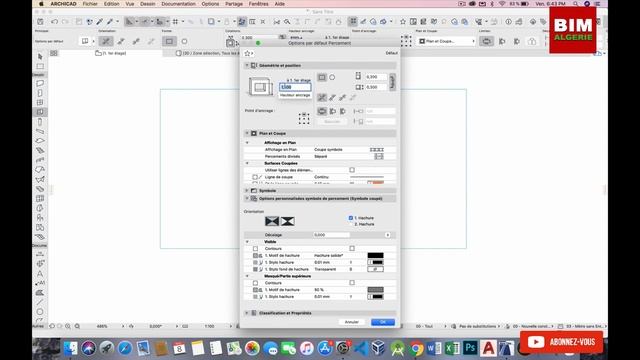Collapse the Masqué/Partie supérieure group
Viewport: 640px width, 360px height.
[247, 276]
